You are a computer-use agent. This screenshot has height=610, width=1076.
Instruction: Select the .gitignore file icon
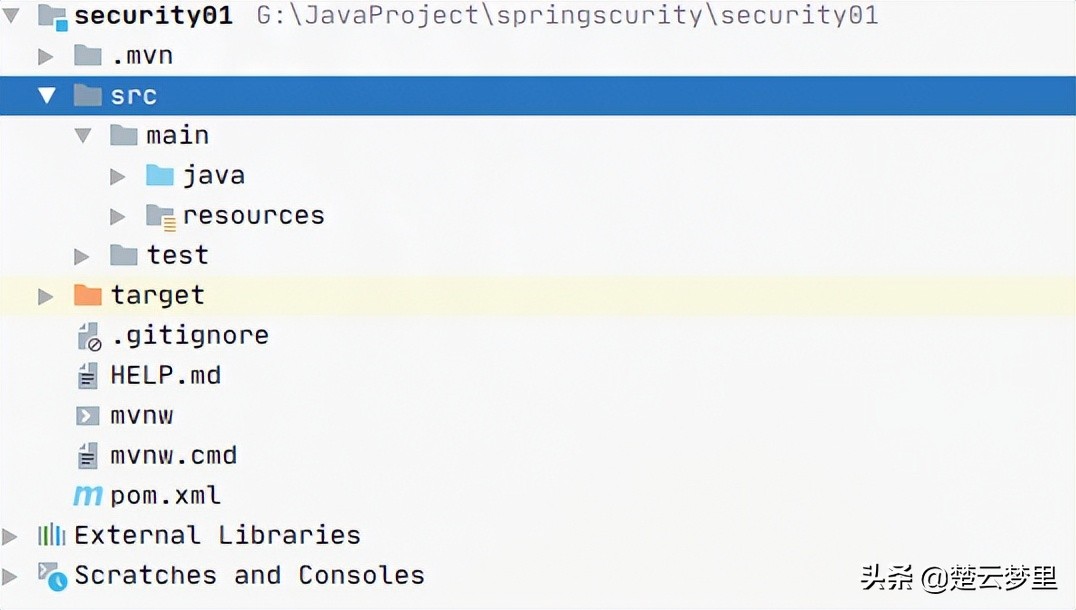88,335
